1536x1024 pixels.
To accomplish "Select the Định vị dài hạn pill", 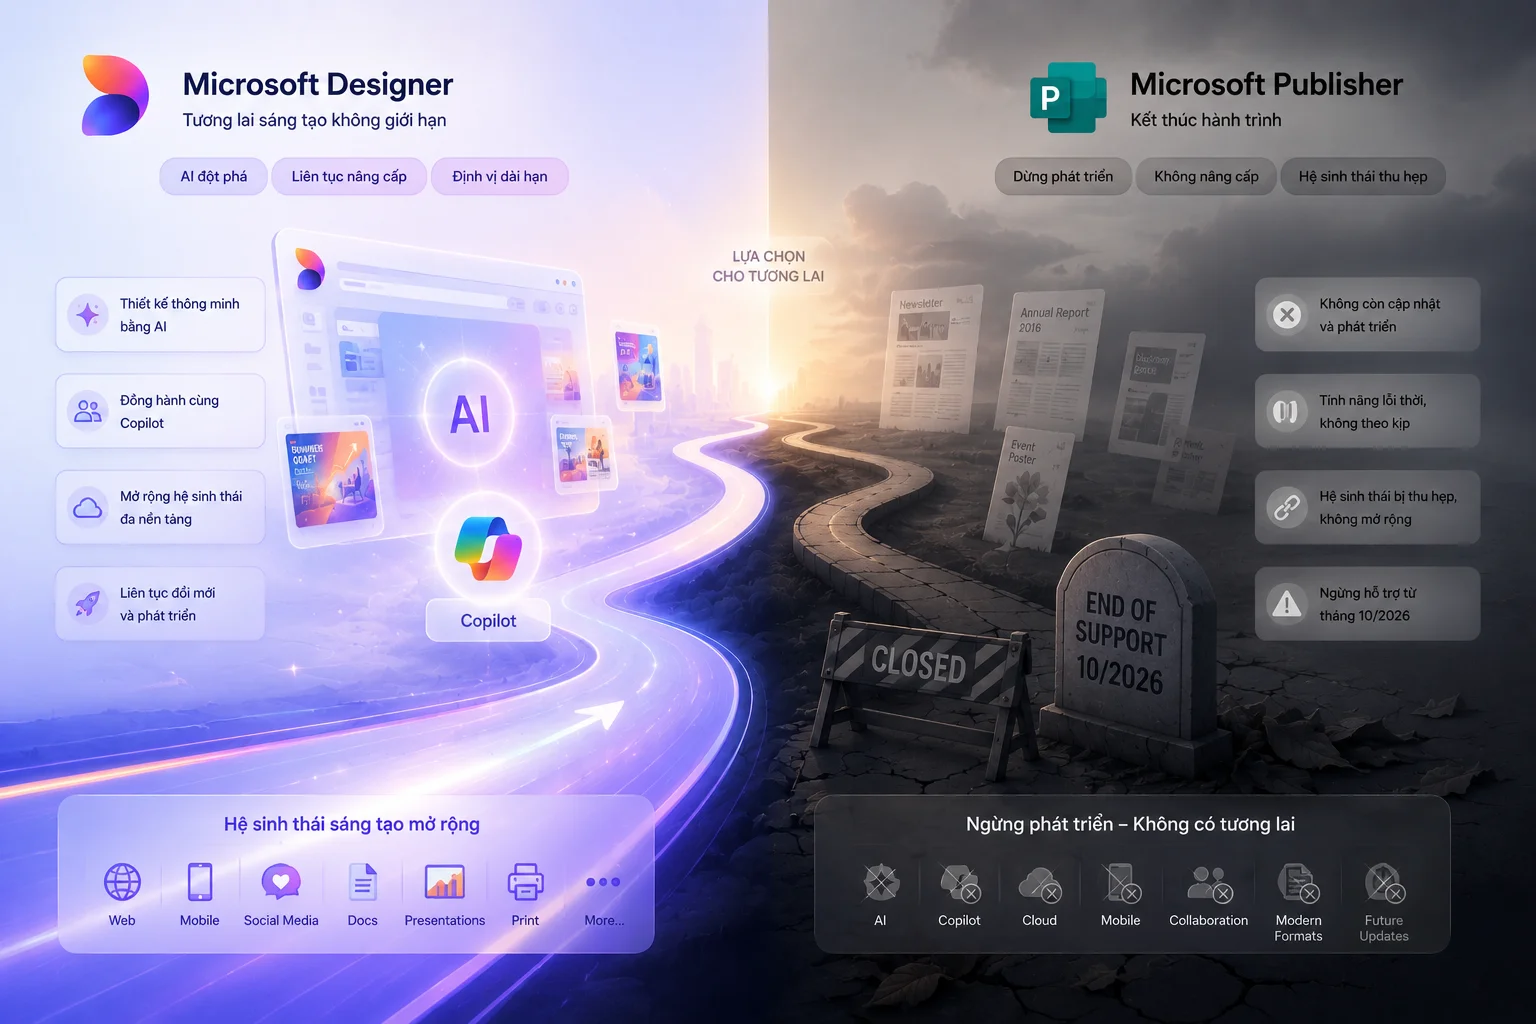I will tap(500, 176).
